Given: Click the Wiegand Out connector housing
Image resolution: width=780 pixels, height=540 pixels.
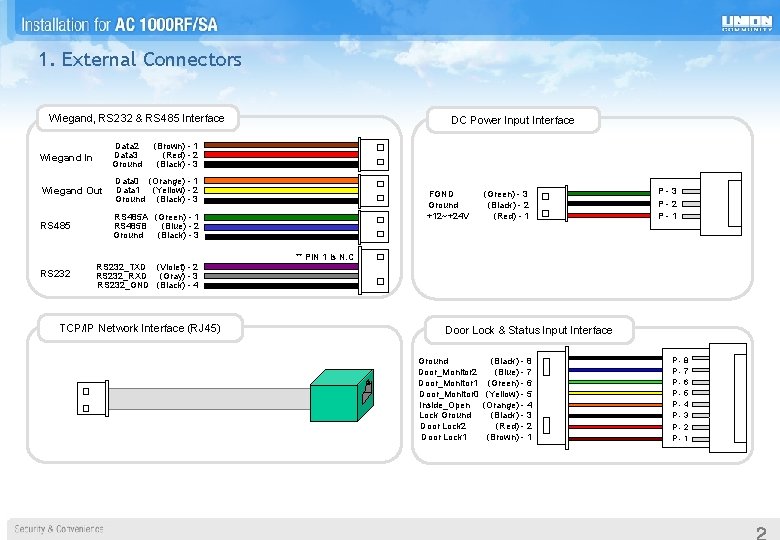Looking at the screenshot, I should click(374, 190).
